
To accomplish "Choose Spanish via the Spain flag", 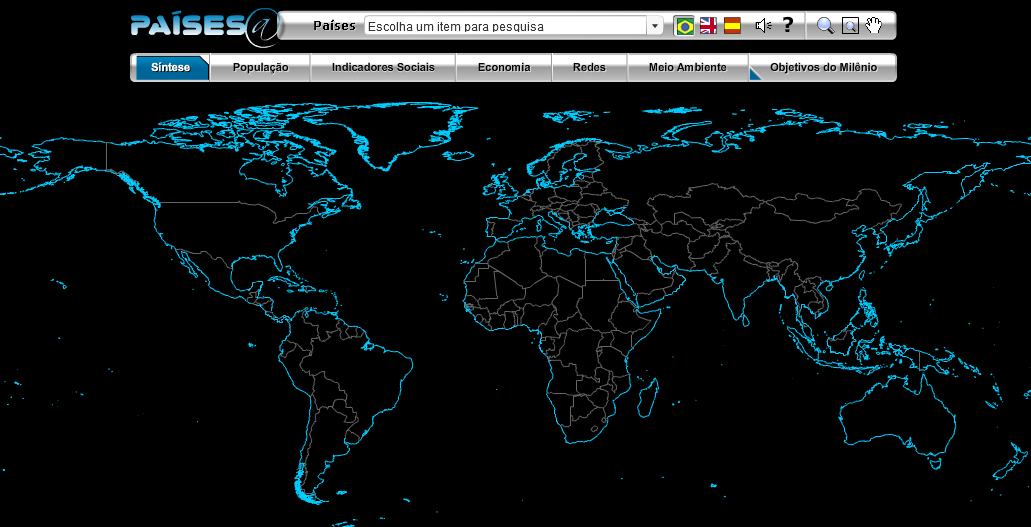I will pyautogui.click(x=732, y=26).
